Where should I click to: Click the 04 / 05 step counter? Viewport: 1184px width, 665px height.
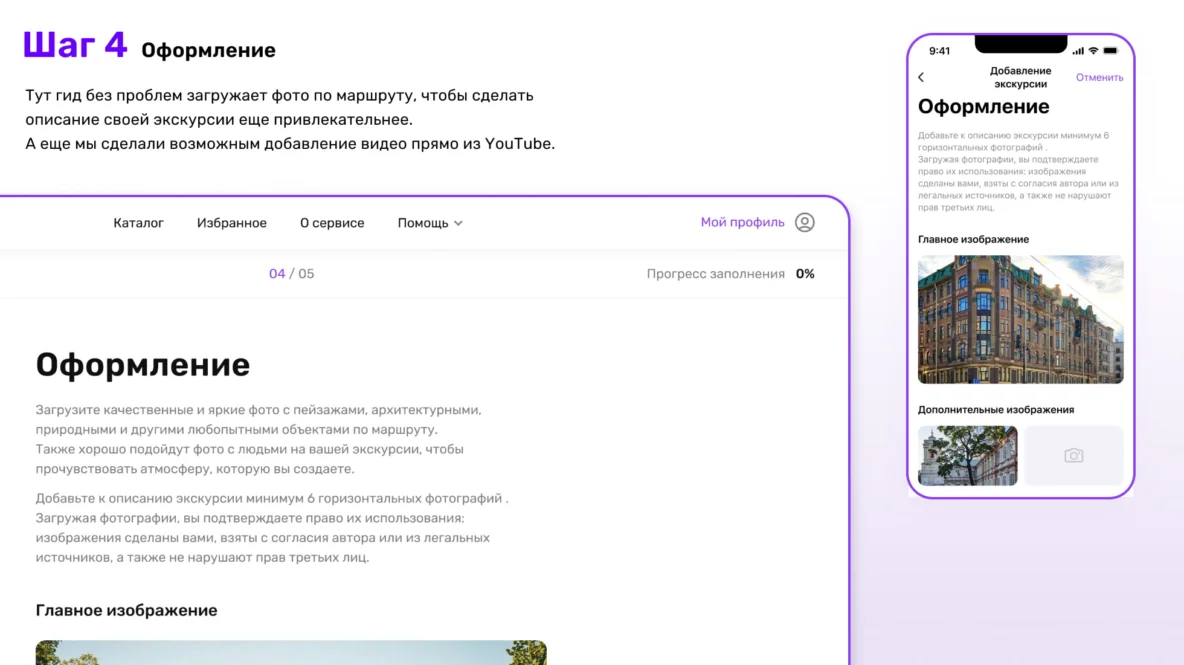point(291,273)
